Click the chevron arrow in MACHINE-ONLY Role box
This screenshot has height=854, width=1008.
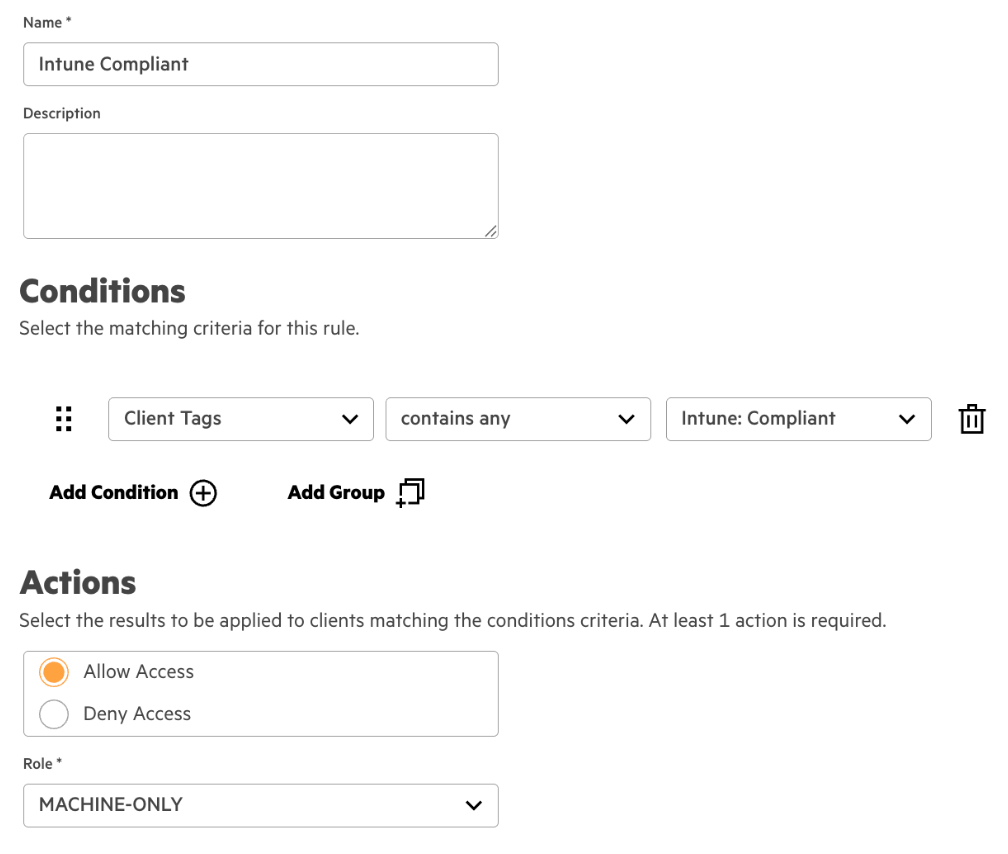point(474,805)
